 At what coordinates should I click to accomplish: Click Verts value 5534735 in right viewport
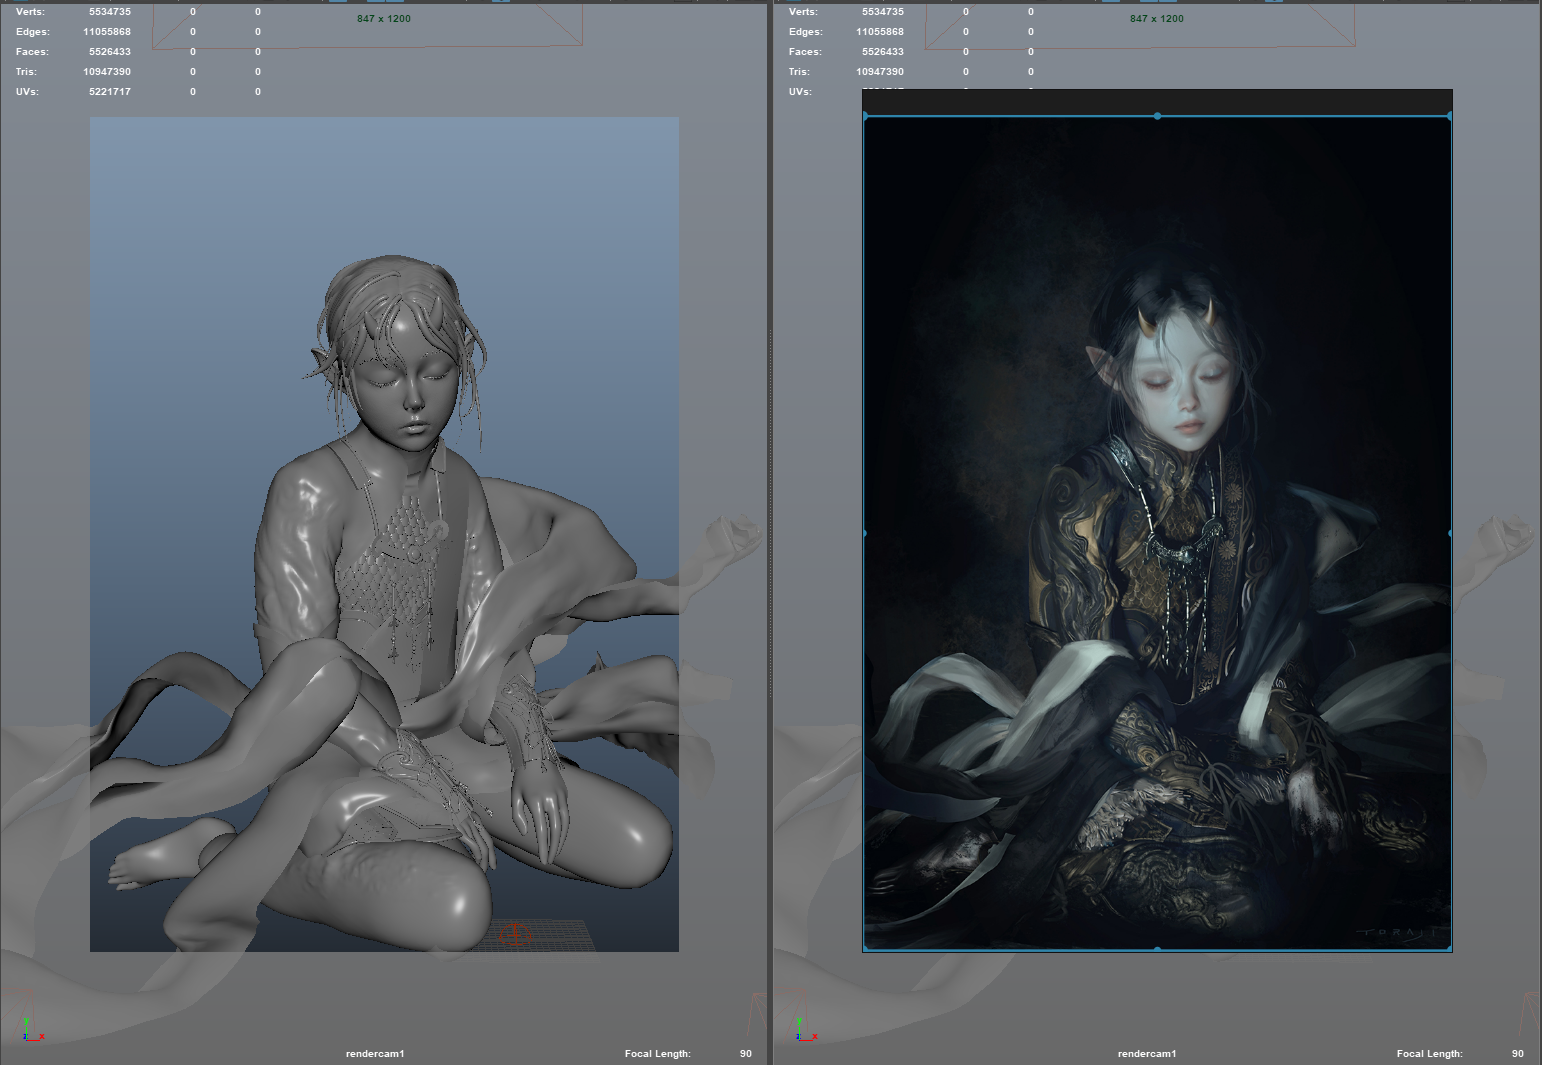pyautogui.click(x=883, y=12)
